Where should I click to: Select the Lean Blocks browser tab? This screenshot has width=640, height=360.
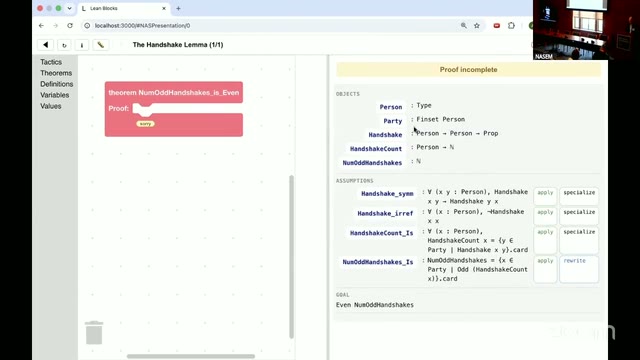coord(124,8)
